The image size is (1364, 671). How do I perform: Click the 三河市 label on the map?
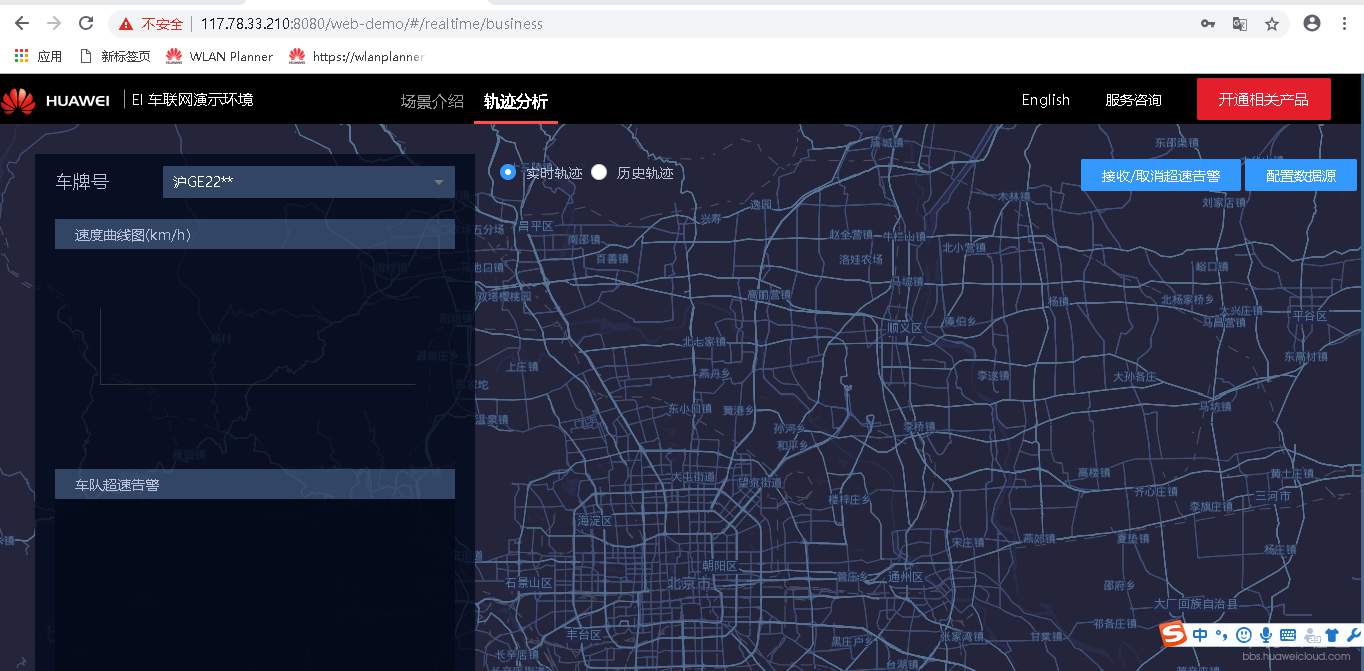point(1272,496)
